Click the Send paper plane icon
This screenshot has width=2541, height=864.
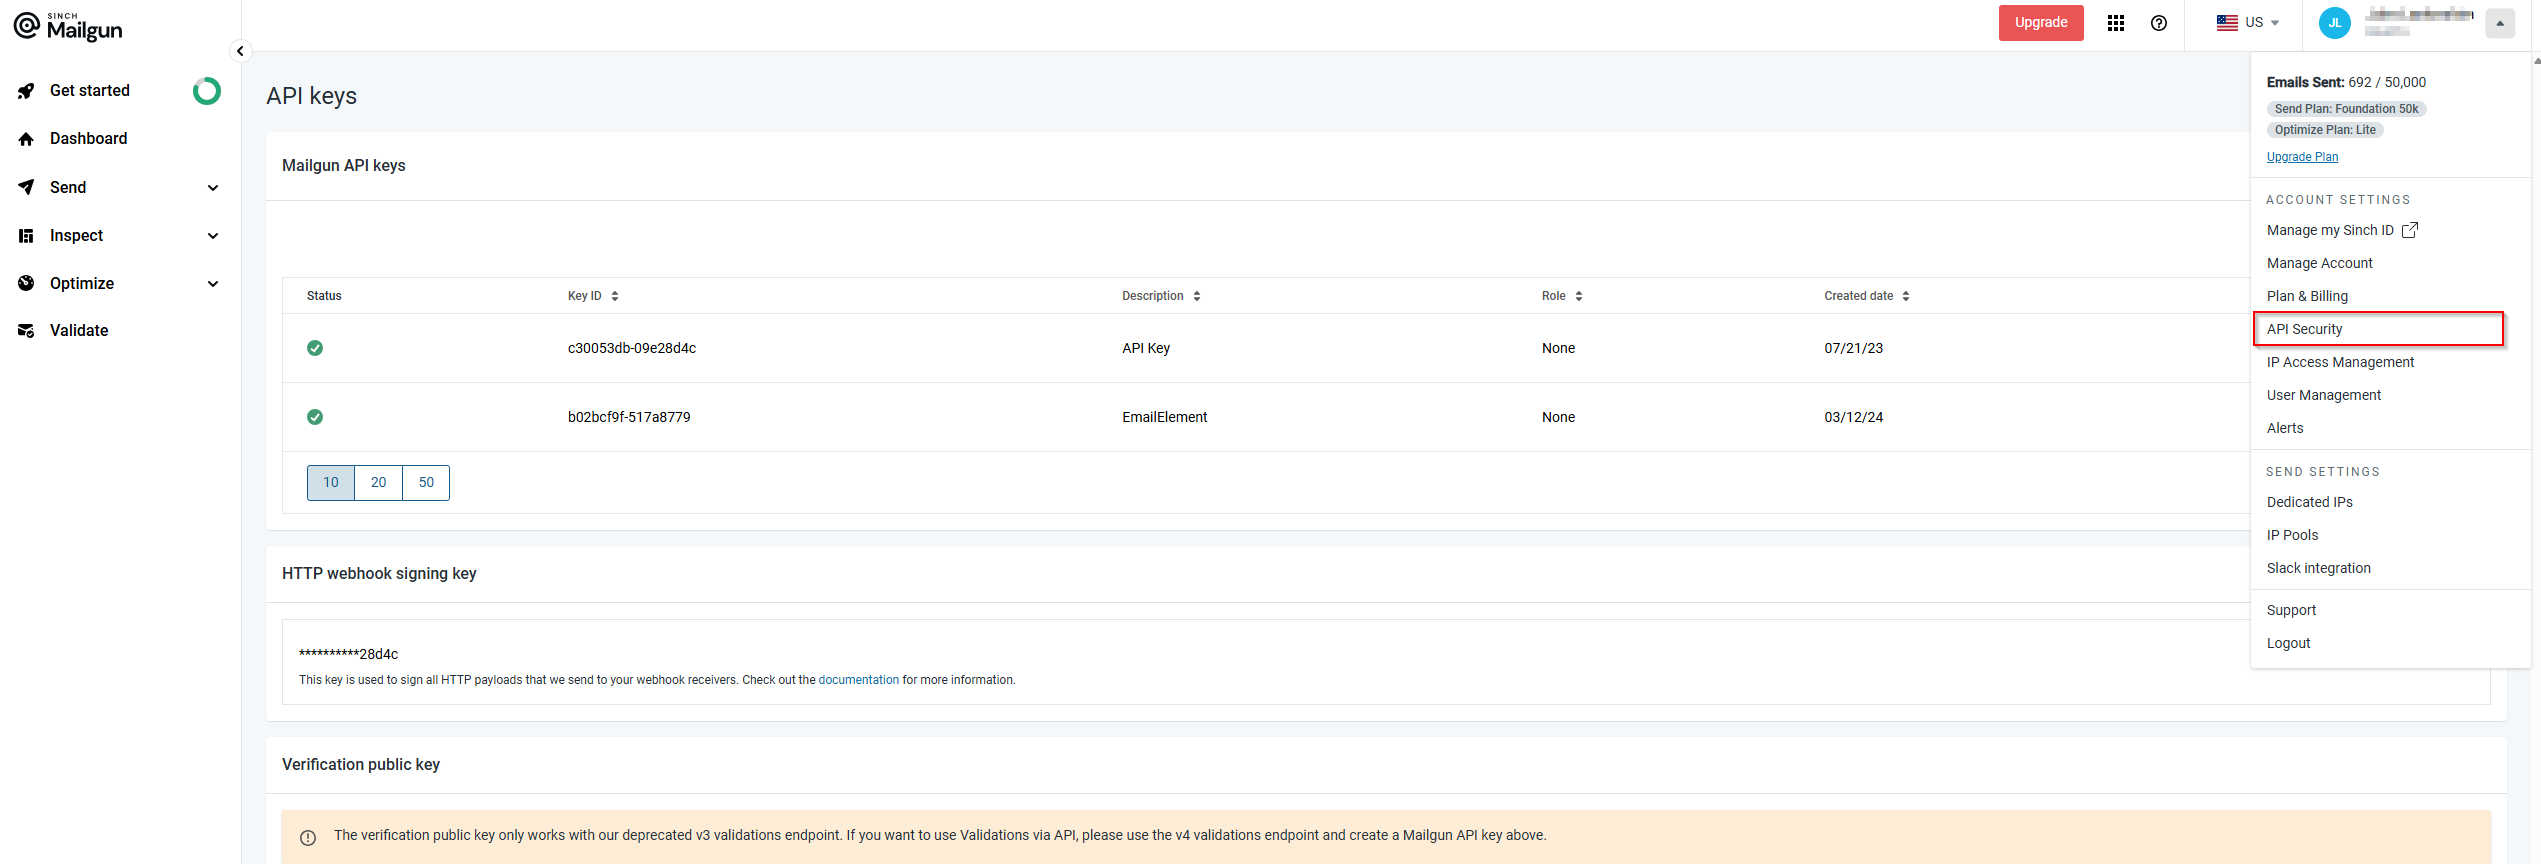coord(26,187)
